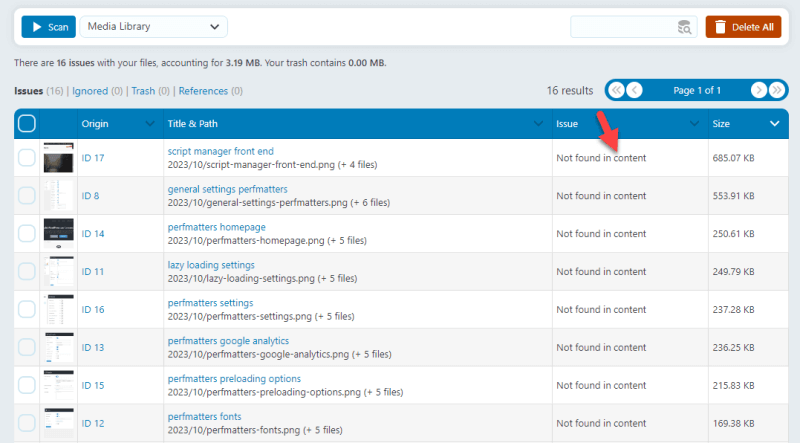Click the 2023/10/perfmatters-homepage.png path text
The width and height of the screenshot is (800, 443).
(x=246, y=240)
